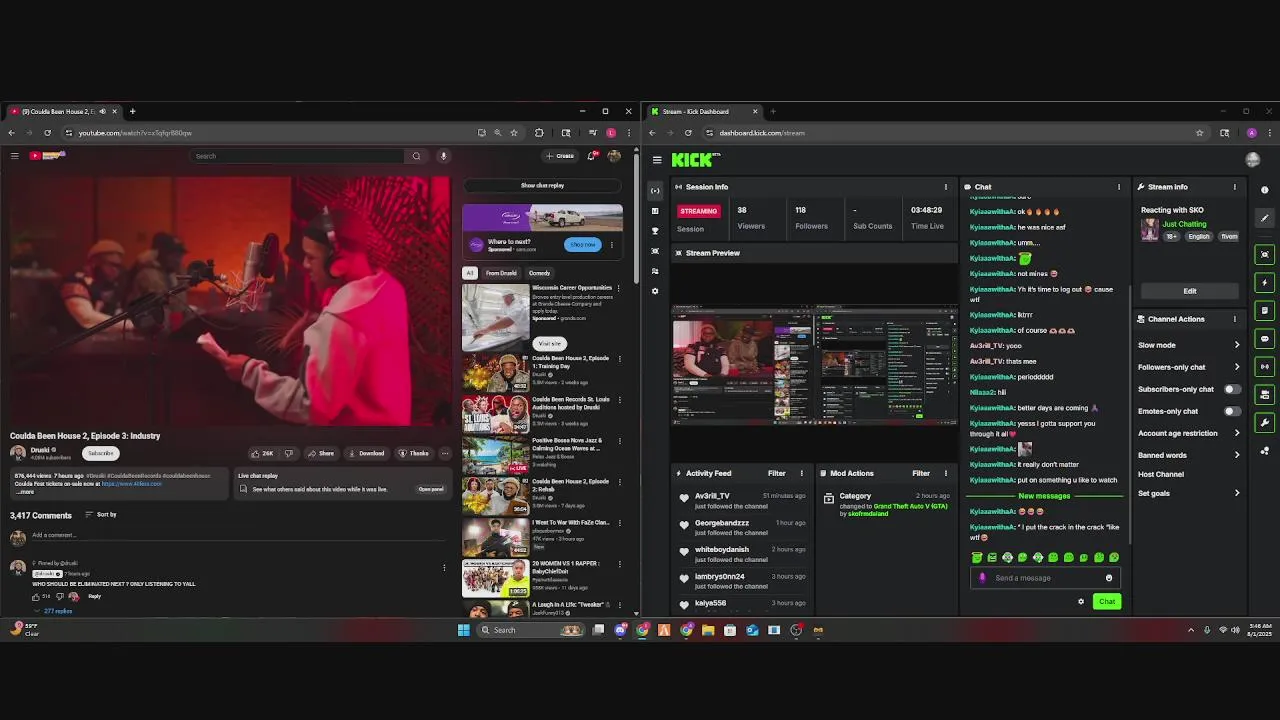
Task: Expand 277 replies on pinned comment
Action: pos(54,611)
